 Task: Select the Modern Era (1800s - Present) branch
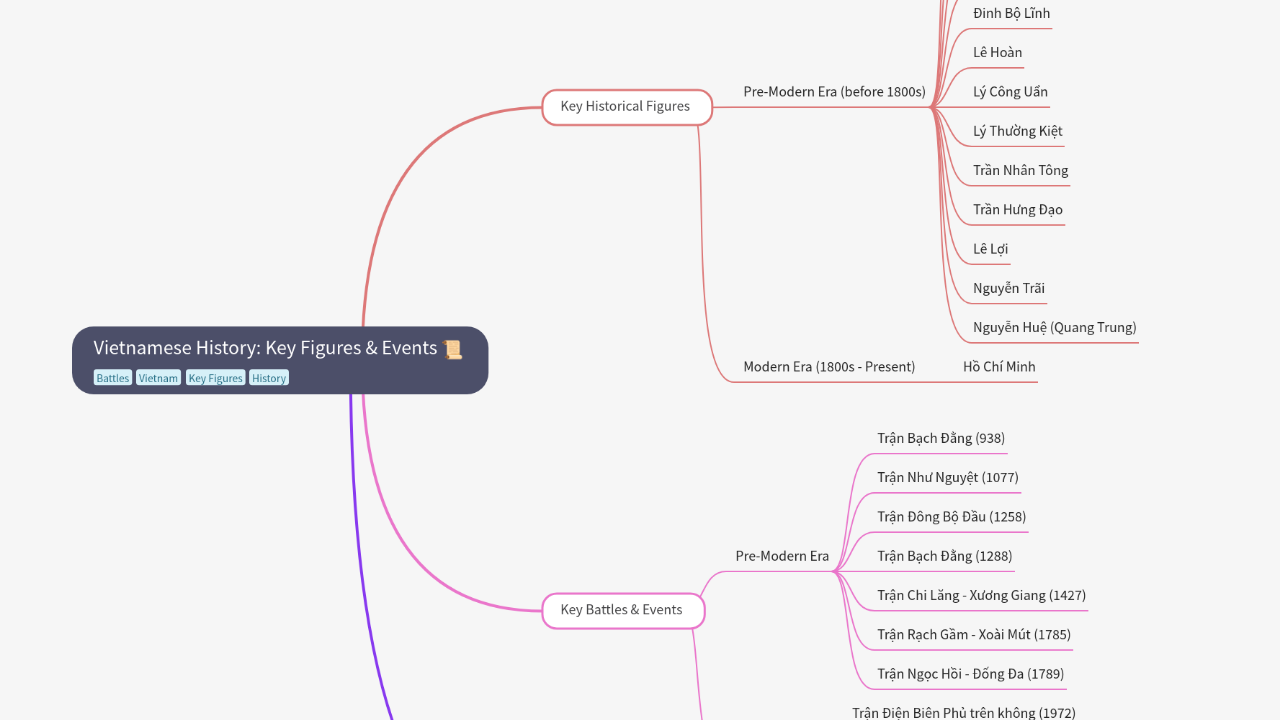pos(829,367)
